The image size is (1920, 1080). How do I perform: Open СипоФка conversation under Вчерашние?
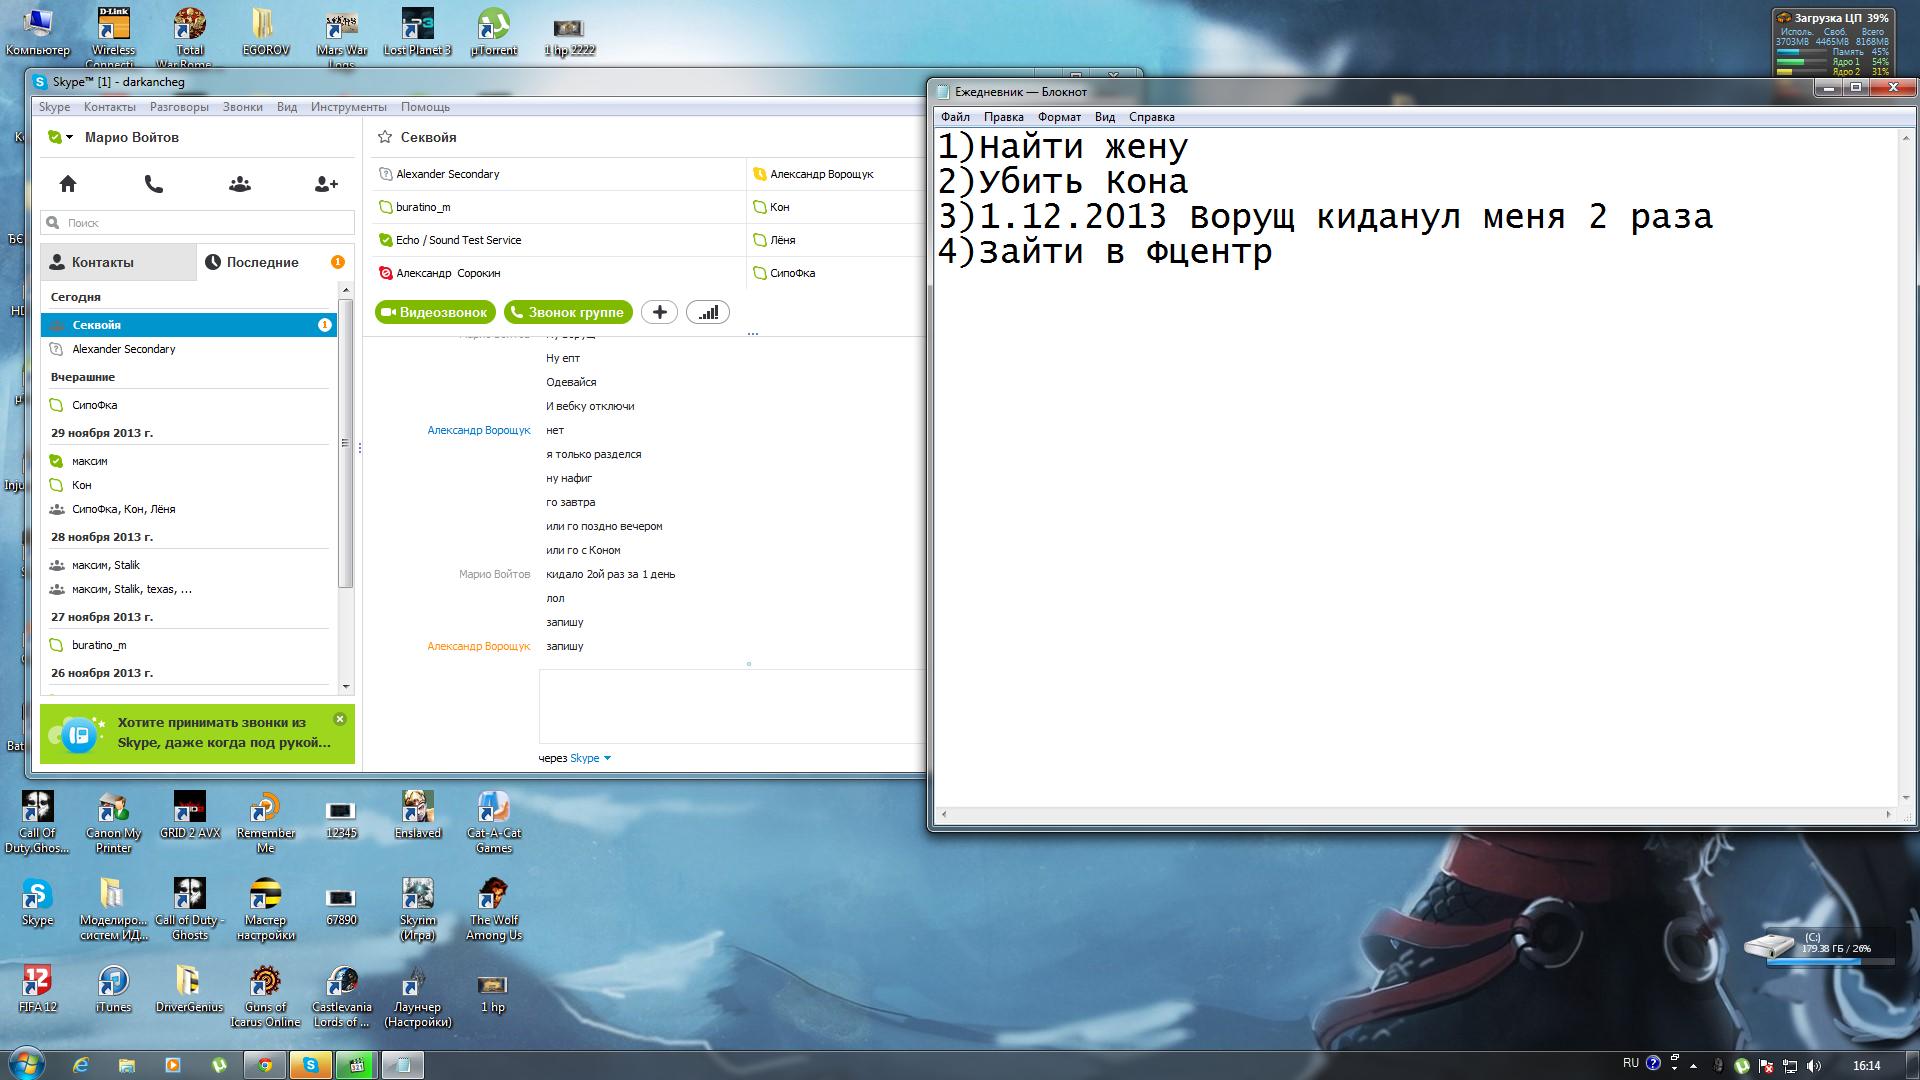click(189, 405)
